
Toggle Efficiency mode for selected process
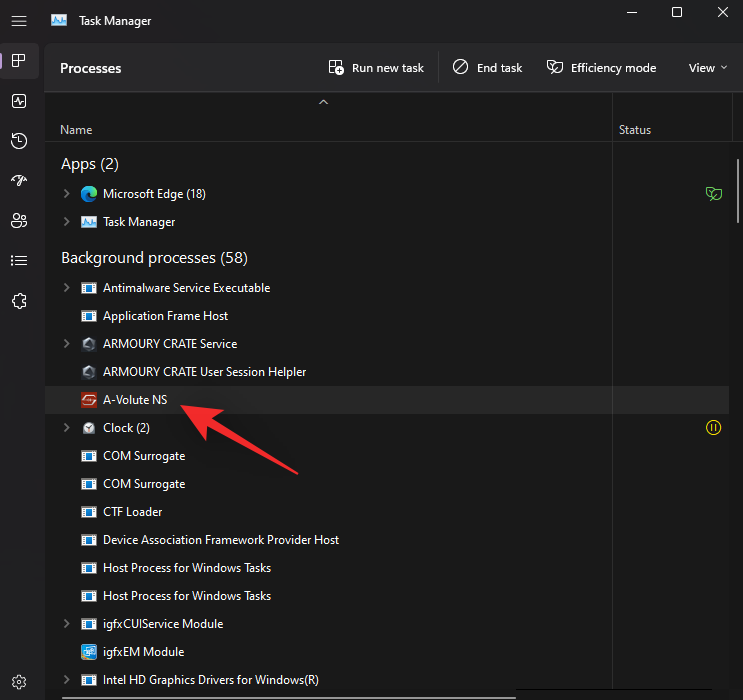[x=601, y=68]
